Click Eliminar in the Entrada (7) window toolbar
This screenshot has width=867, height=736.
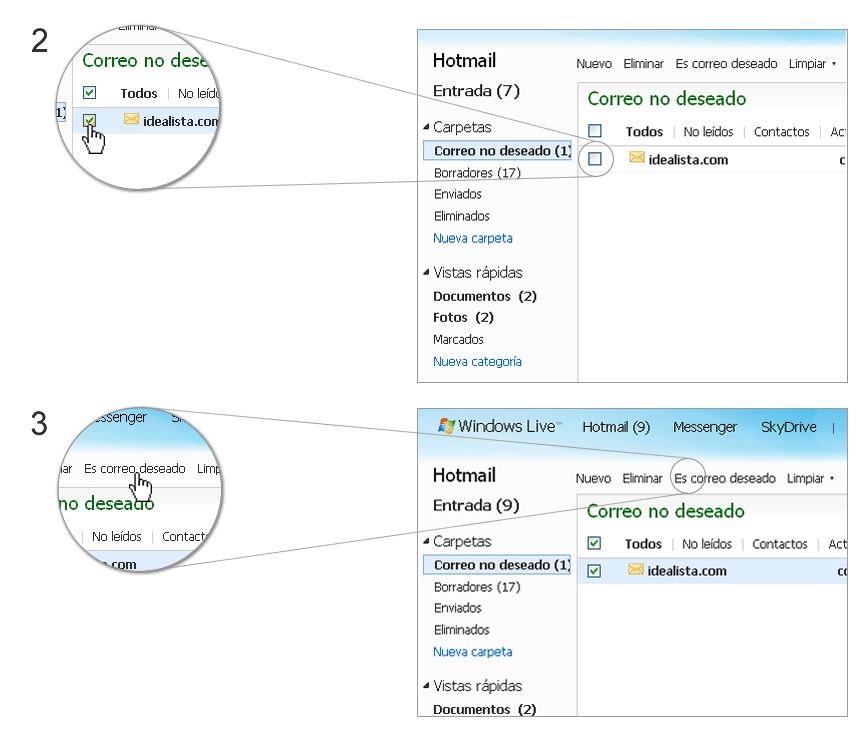[x=643, y=64]
